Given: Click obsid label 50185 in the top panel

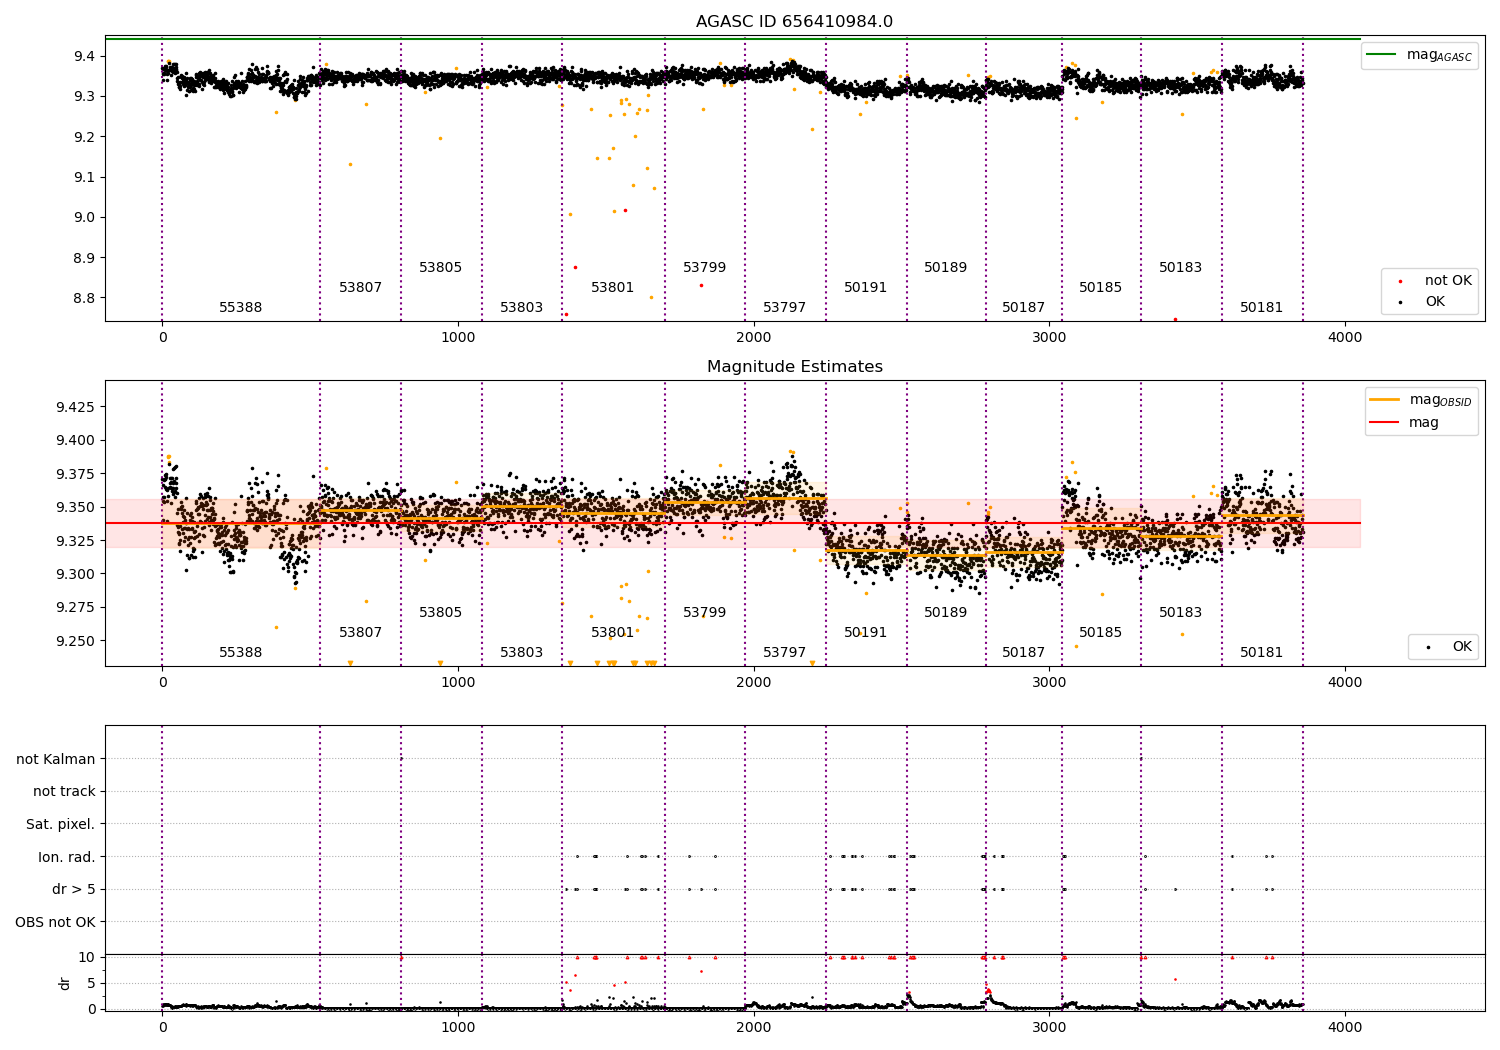Looking at the screenshot, I should [1101, 288].
